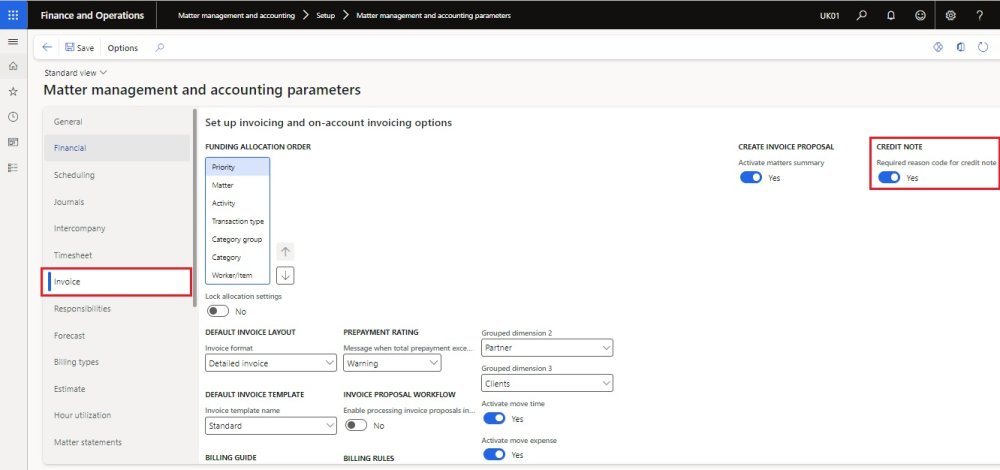The width and height of the screenshot is (1000, 470).
Task: Open feedback smiley icon
Action: (x=920, y=15)
